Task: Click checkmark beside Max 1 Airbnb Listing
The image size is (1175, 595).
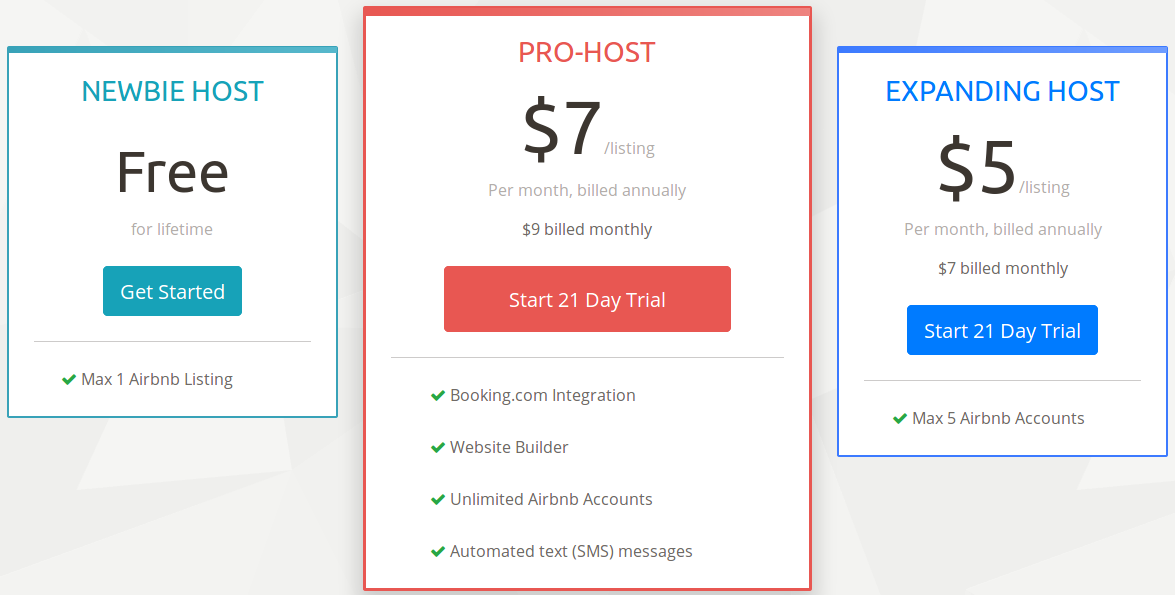Action: [x=69, y=380]
